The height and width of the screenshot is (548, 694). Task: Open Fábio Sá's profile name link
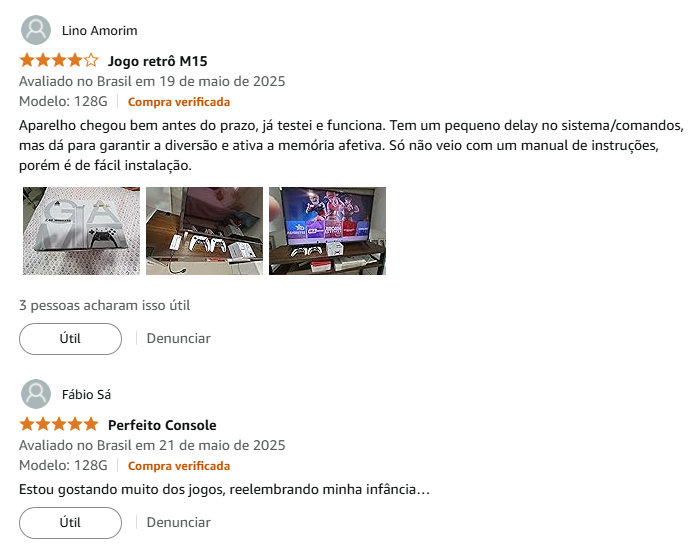tap(86, 394)
